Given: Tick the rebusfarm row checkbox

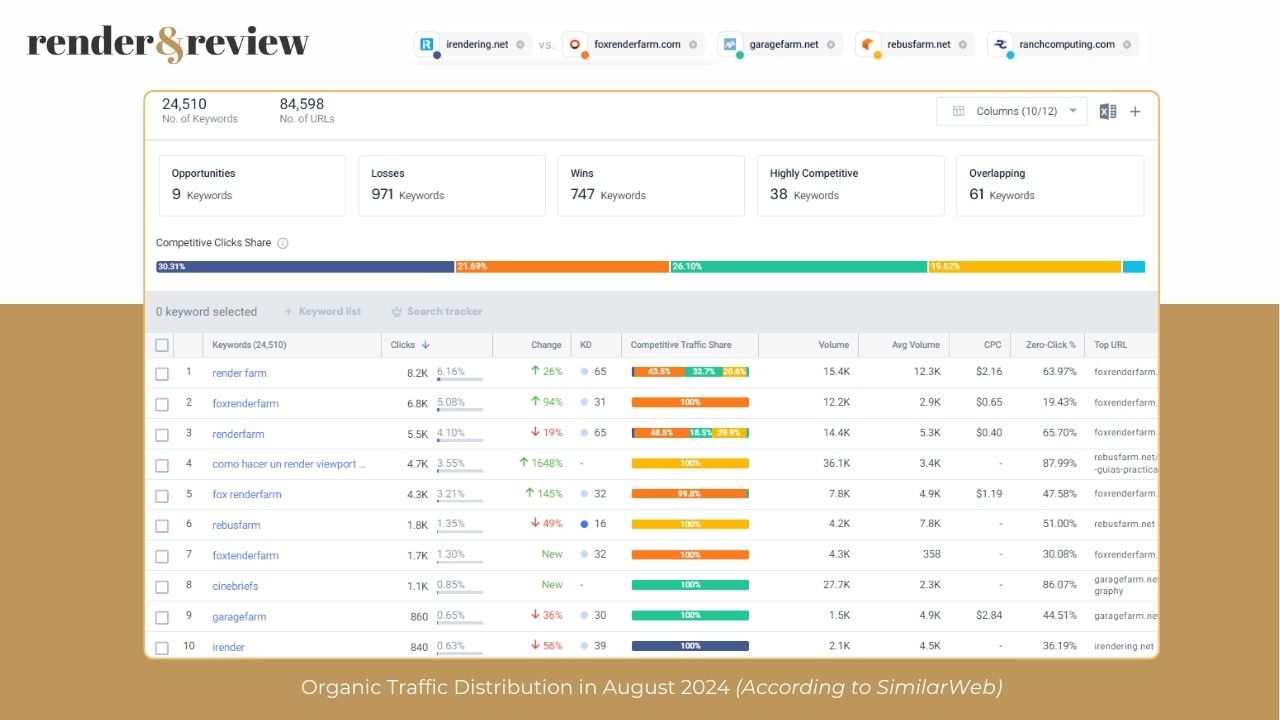Looking at the screenshot, I should coord(162,525).
